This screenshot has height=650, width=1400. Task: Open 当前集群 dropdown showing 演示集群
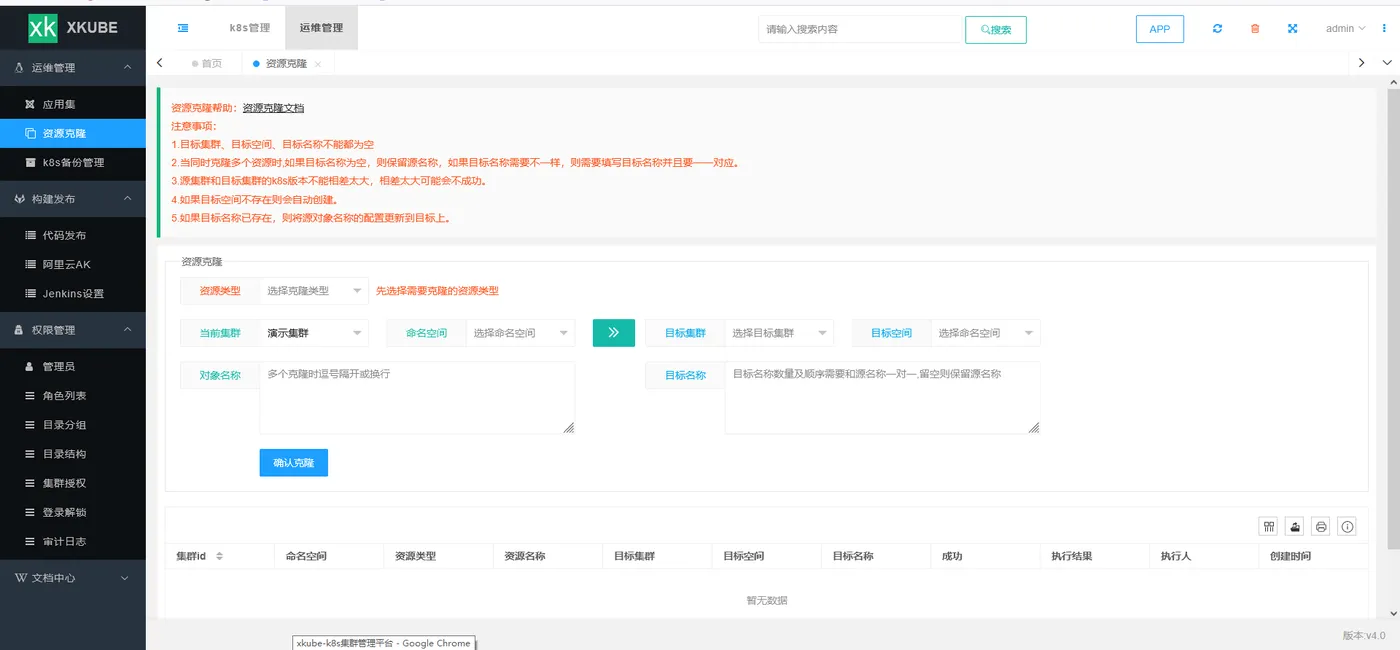coord(314,333)
